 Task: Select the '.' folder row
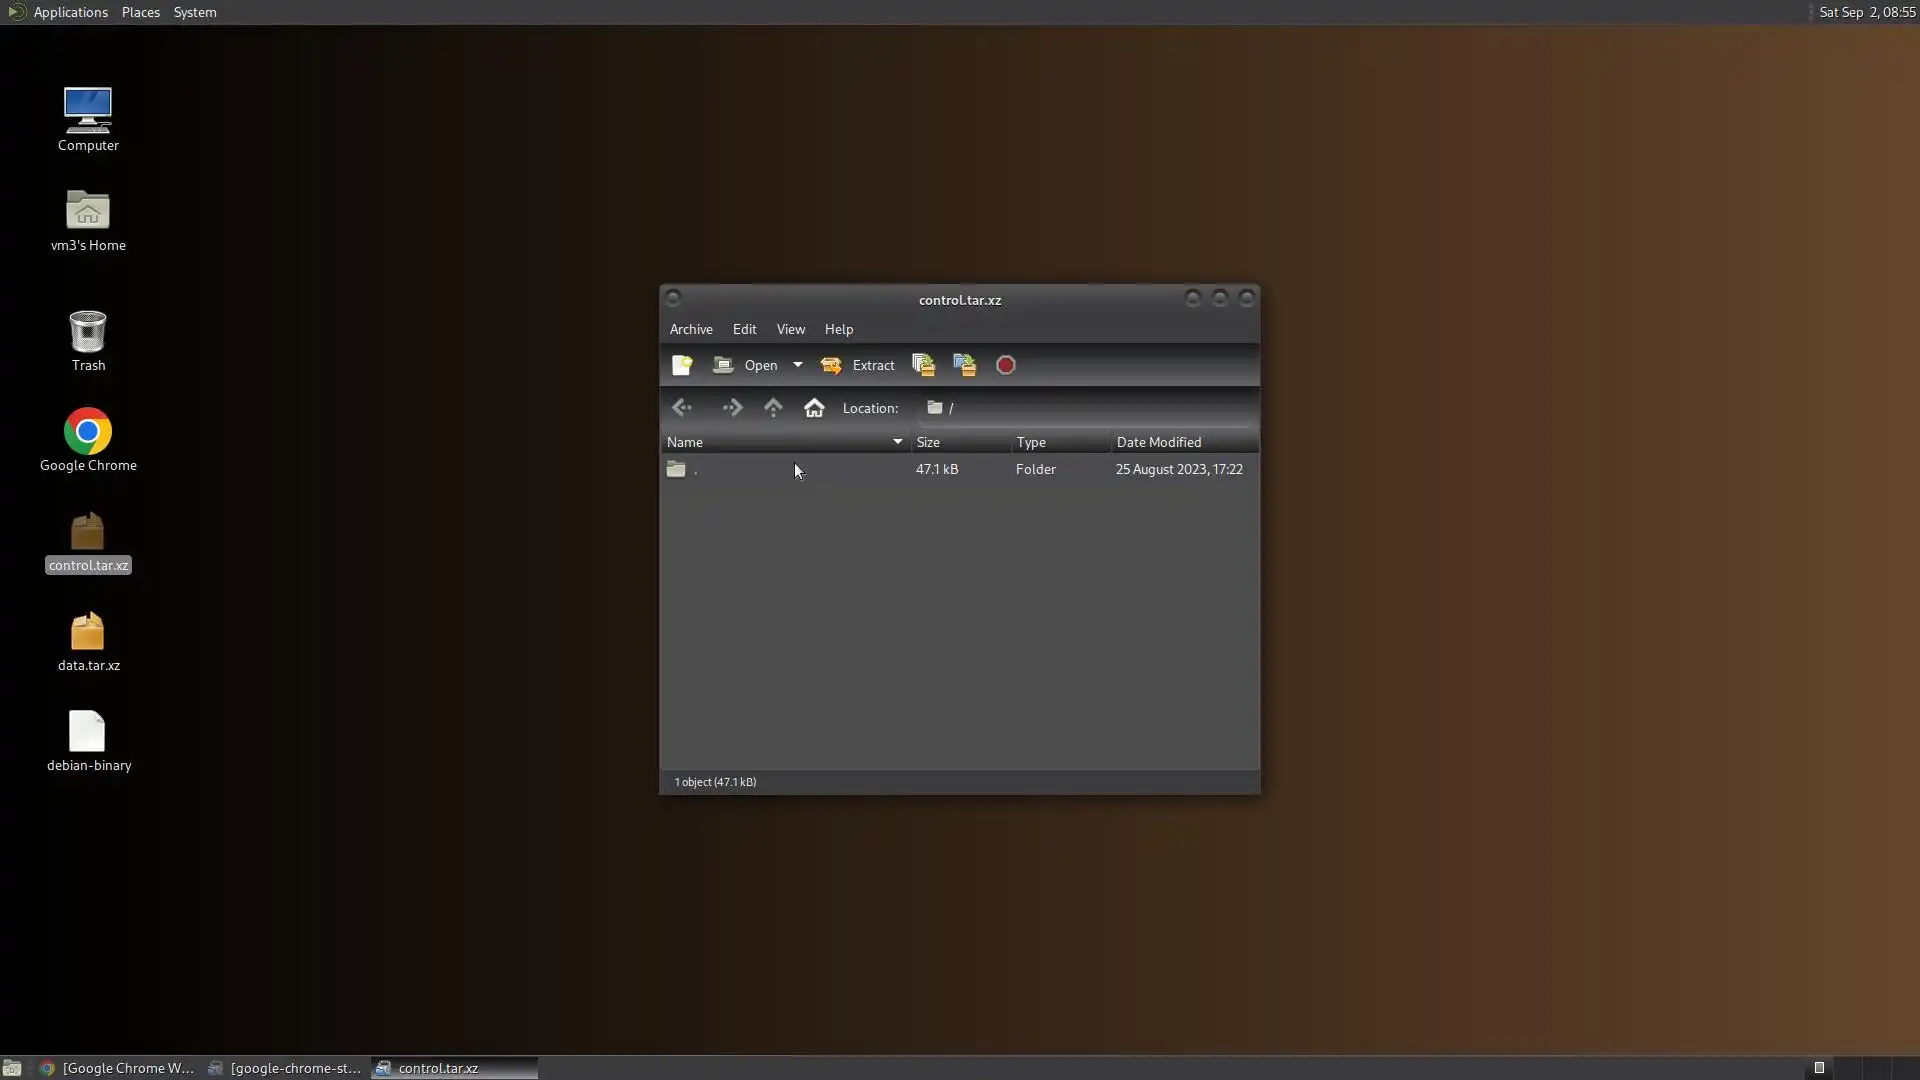[x=780, y=469]
